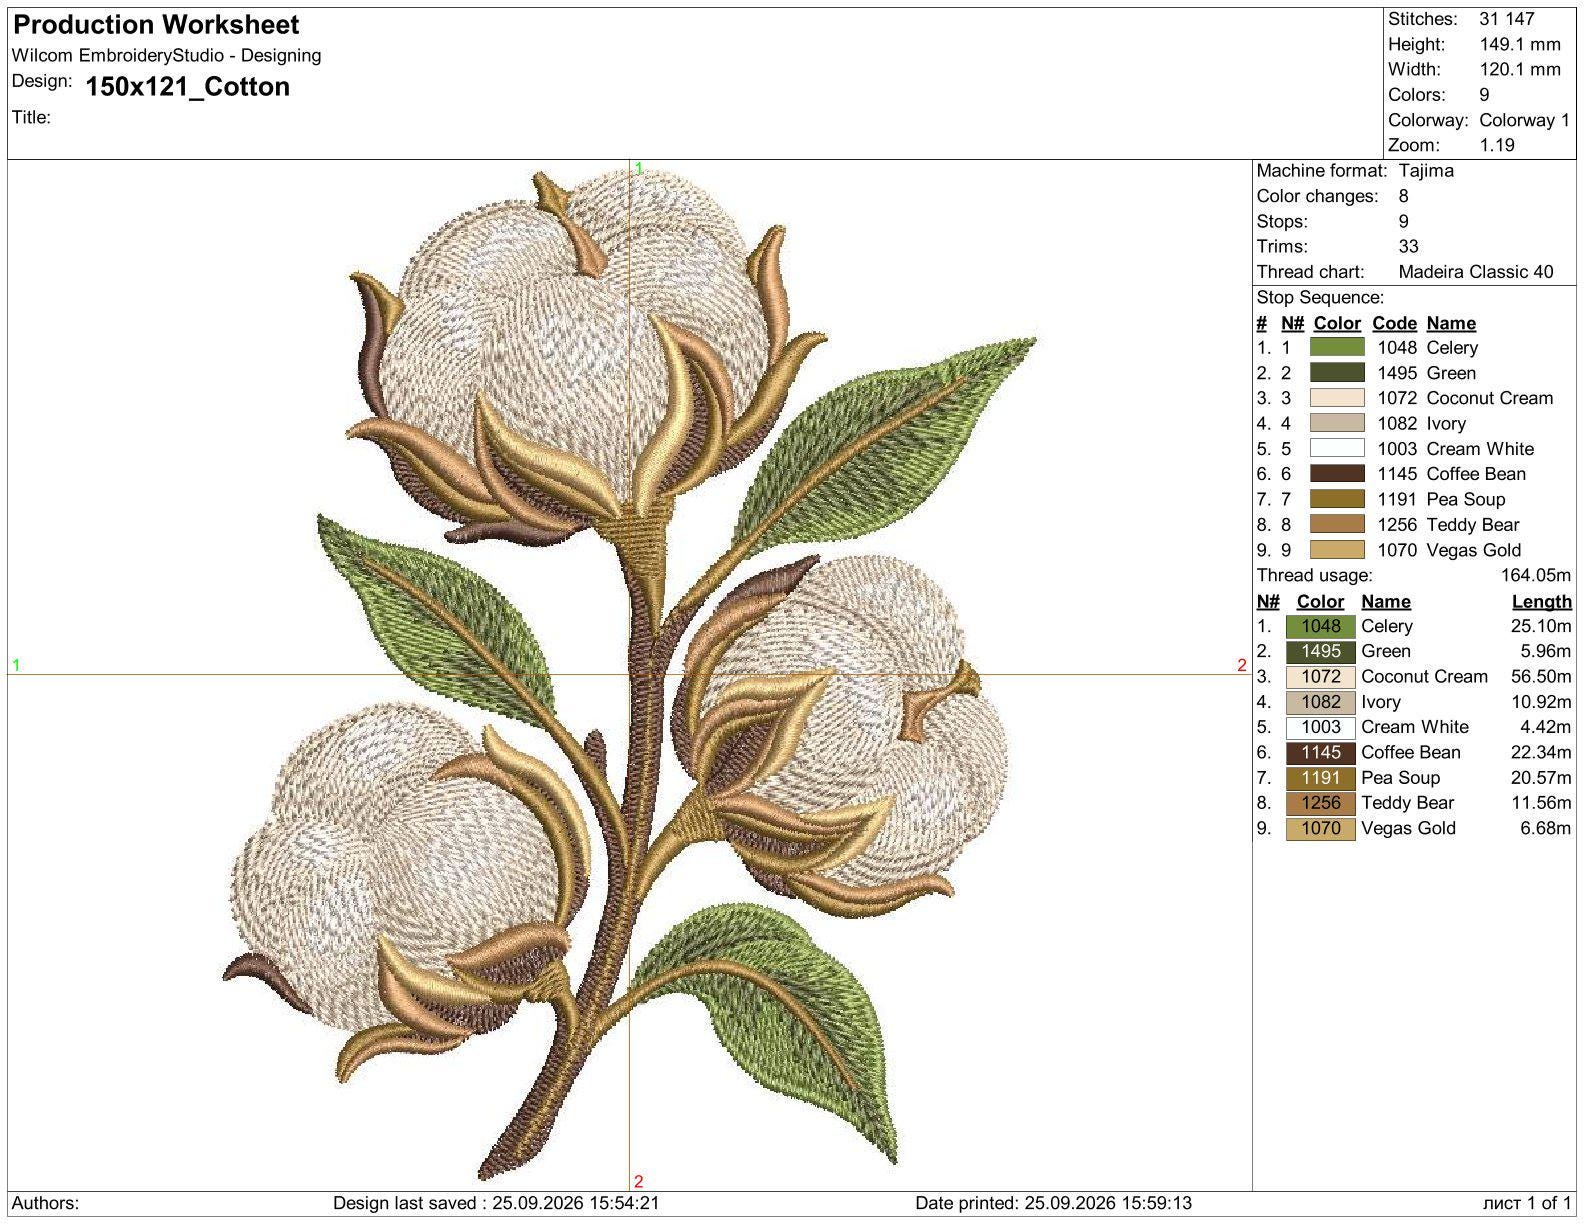
Task: Select the 1495 Green swatch under Thread usage
Action: (x=1321, y=651)
